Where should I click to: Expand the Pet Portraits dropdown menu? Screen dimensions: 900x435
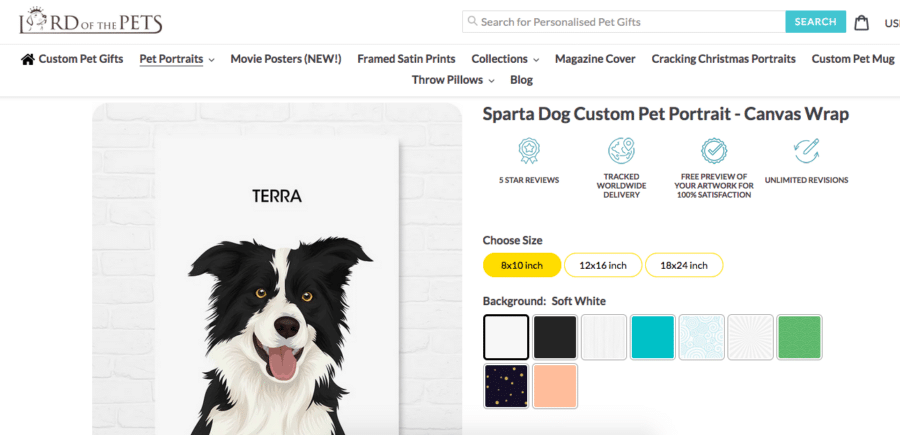pyautogui.click(x=177, y=59)
